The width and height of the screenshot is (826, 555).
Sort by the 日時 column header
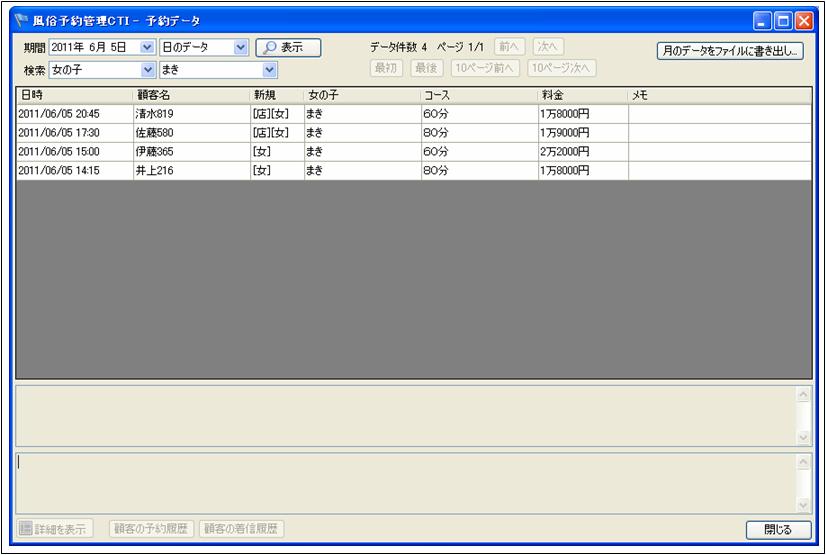coord(74,94)
